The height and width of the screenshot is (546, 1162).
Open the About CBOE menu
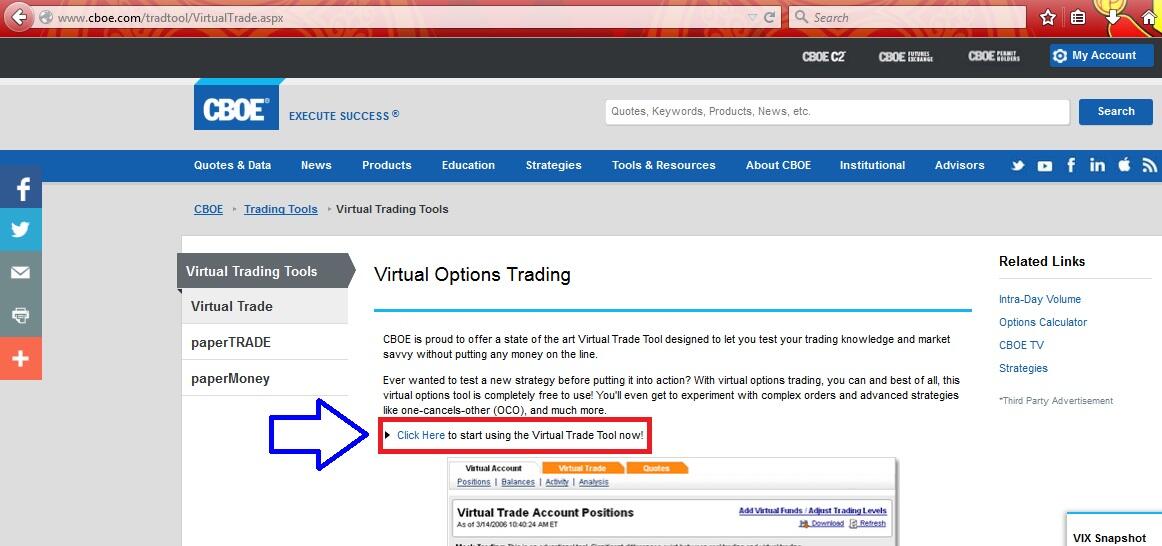click(778, 165)
